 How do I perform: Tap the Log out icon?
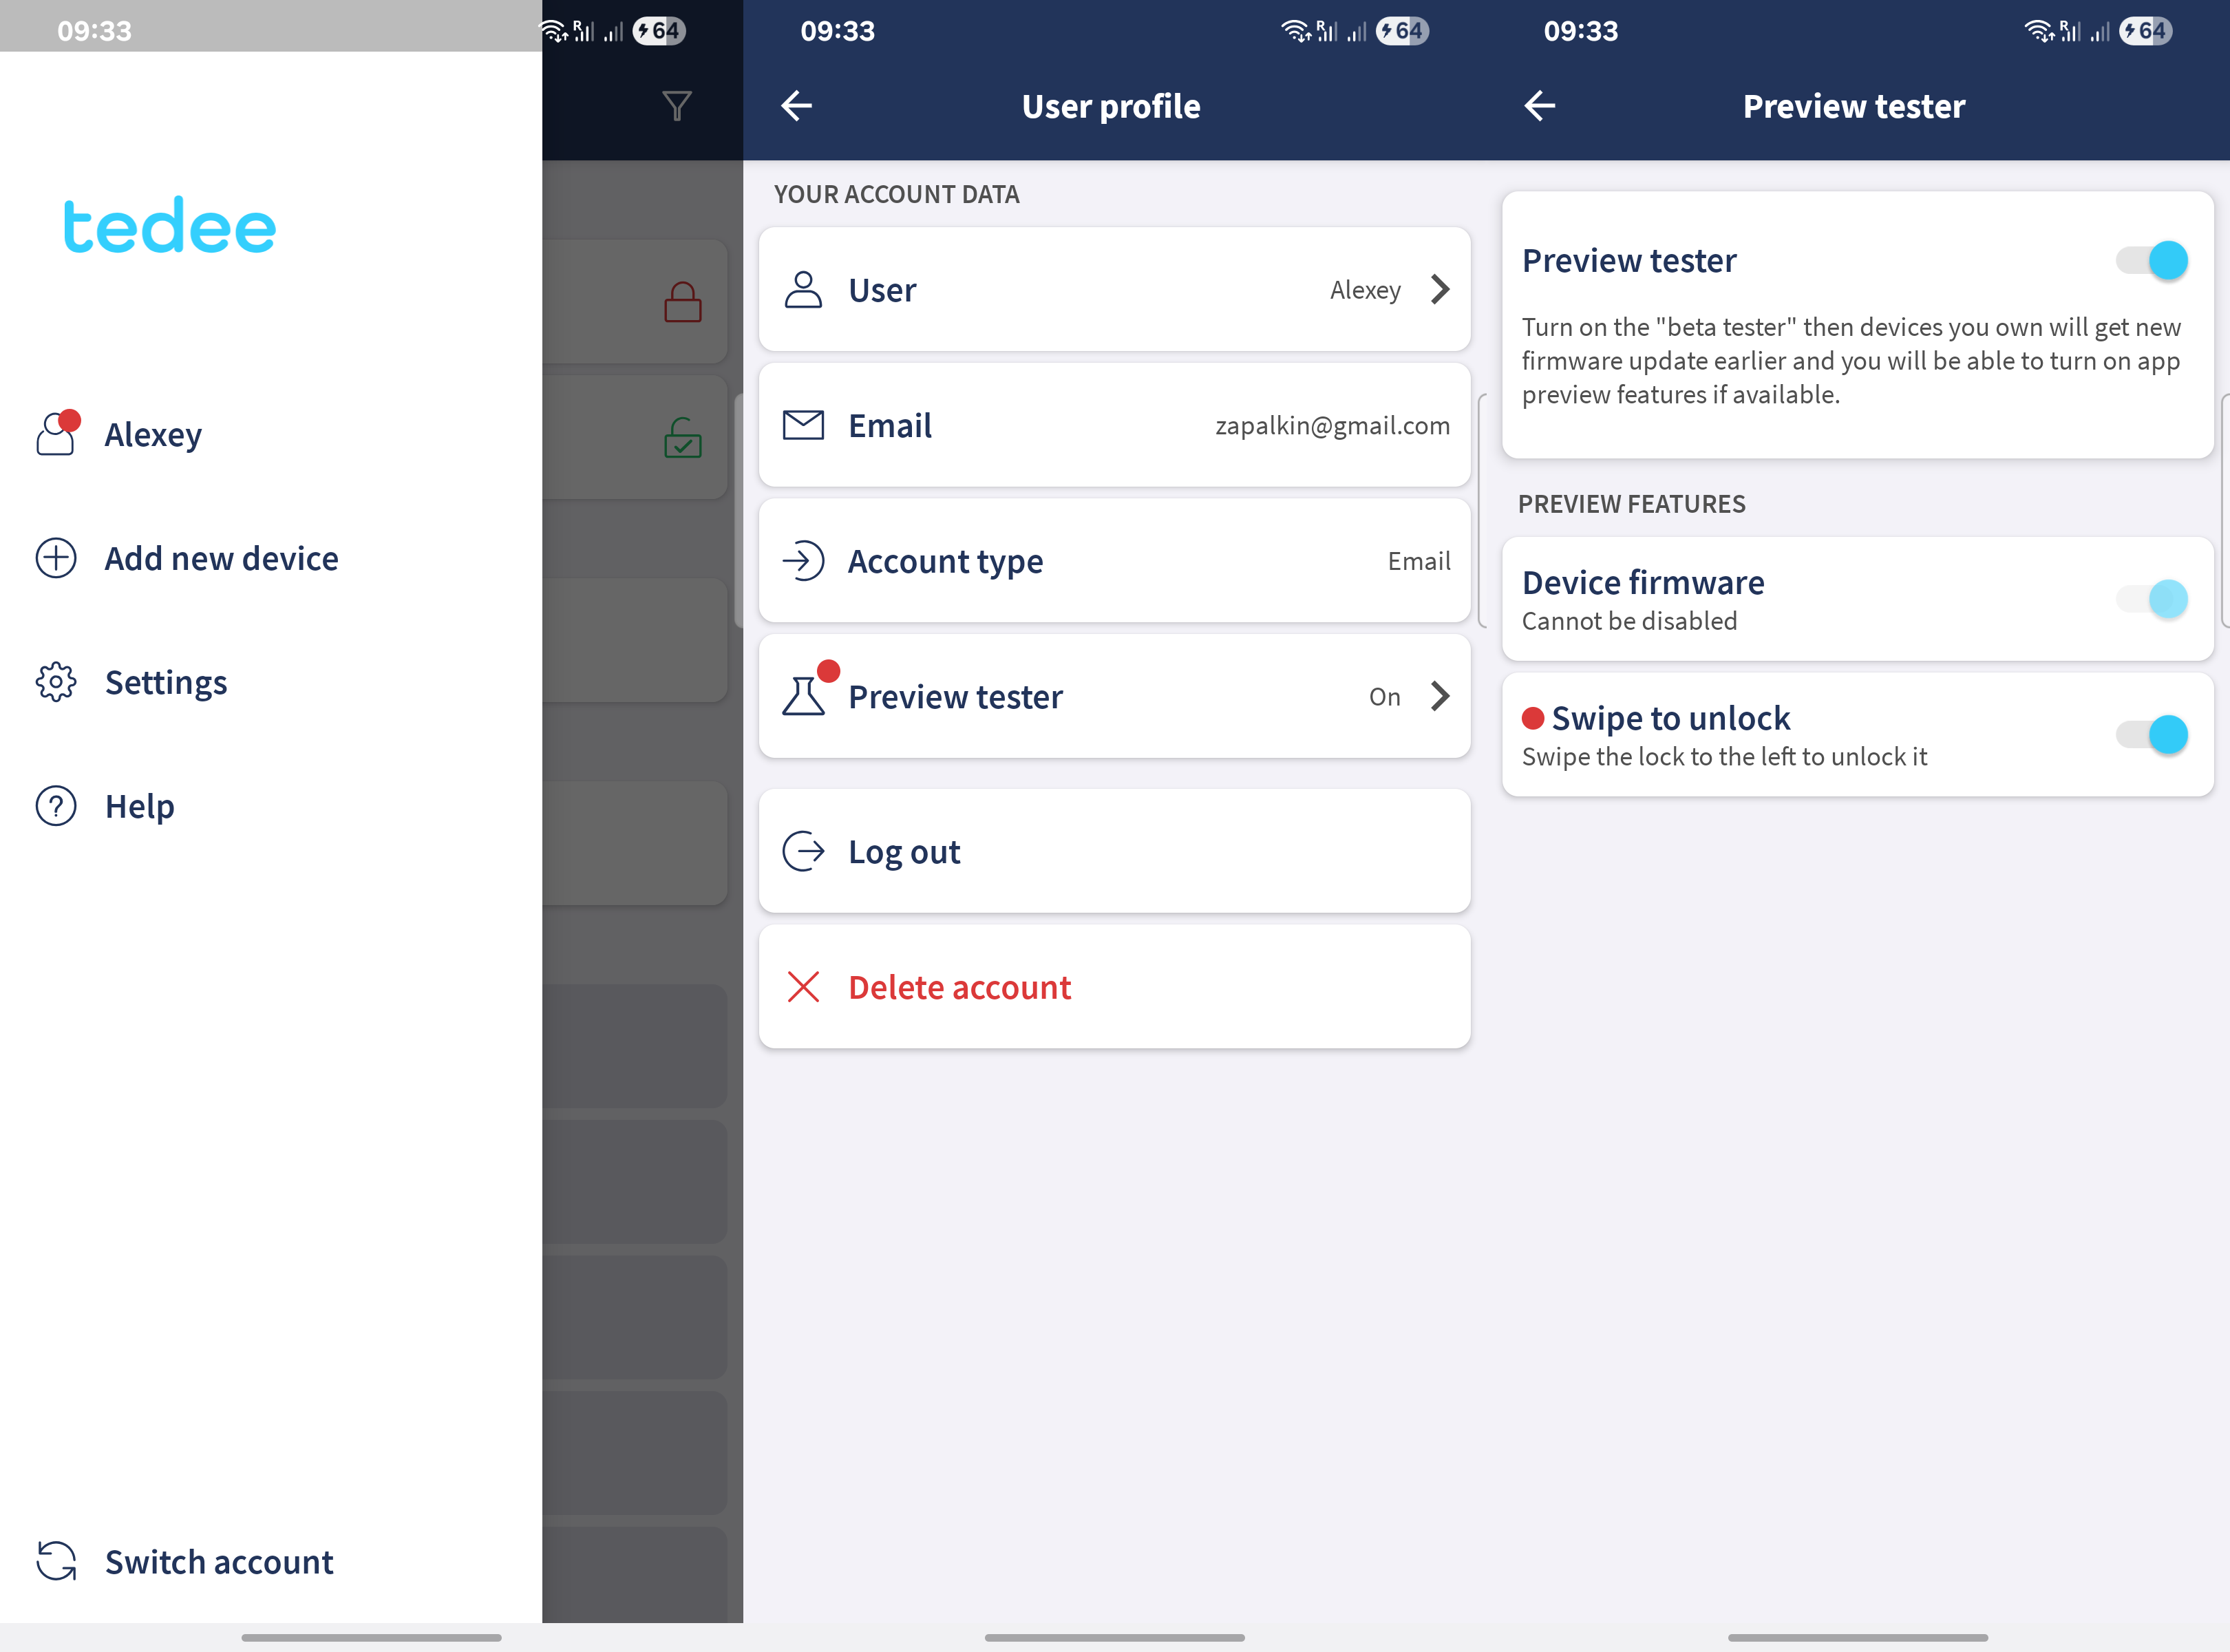click(804, 851)
